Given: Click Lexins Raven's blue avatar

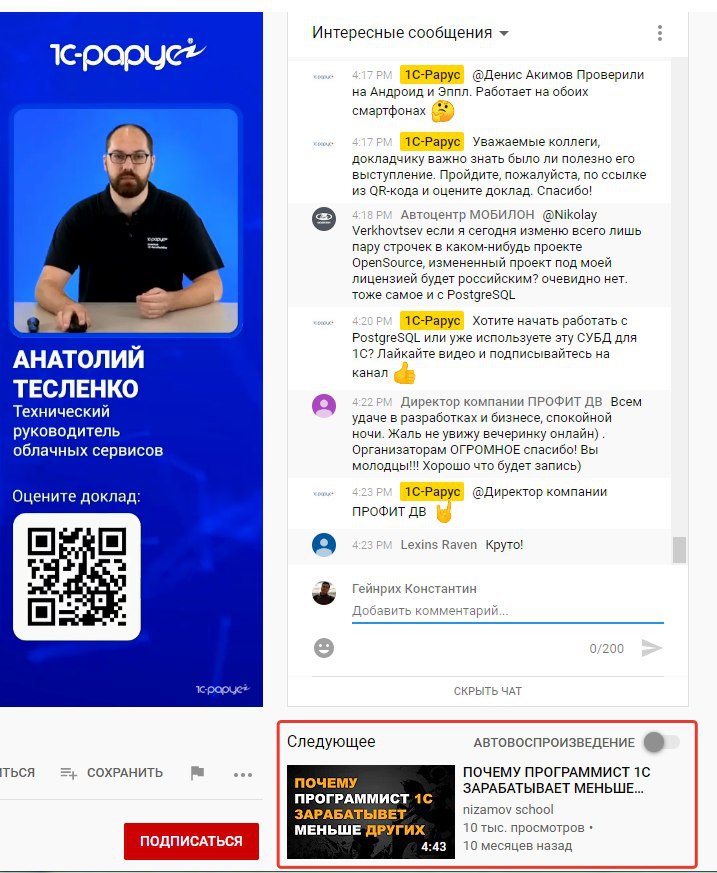Looking at the screenshot, I should 324,545.
